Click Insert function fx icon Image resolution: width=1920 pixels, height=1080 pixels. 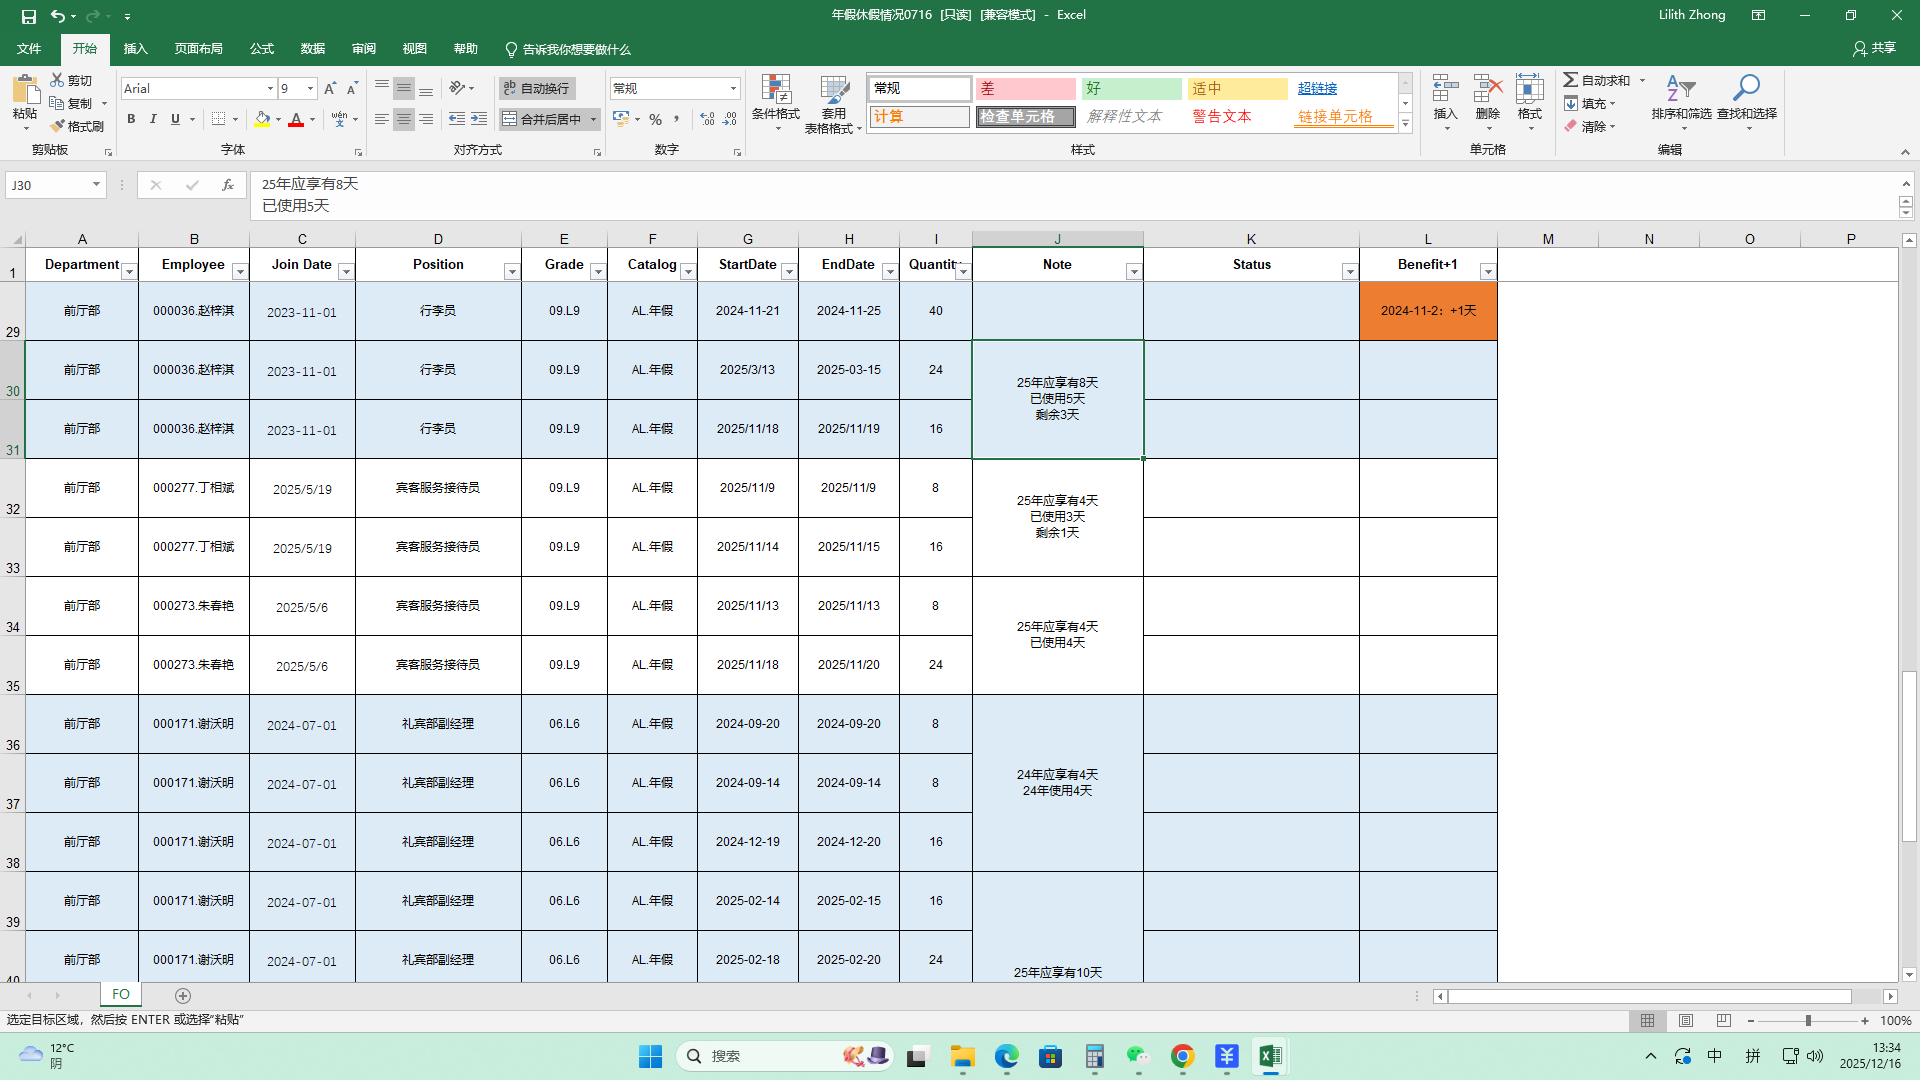[x=228, y=185]
